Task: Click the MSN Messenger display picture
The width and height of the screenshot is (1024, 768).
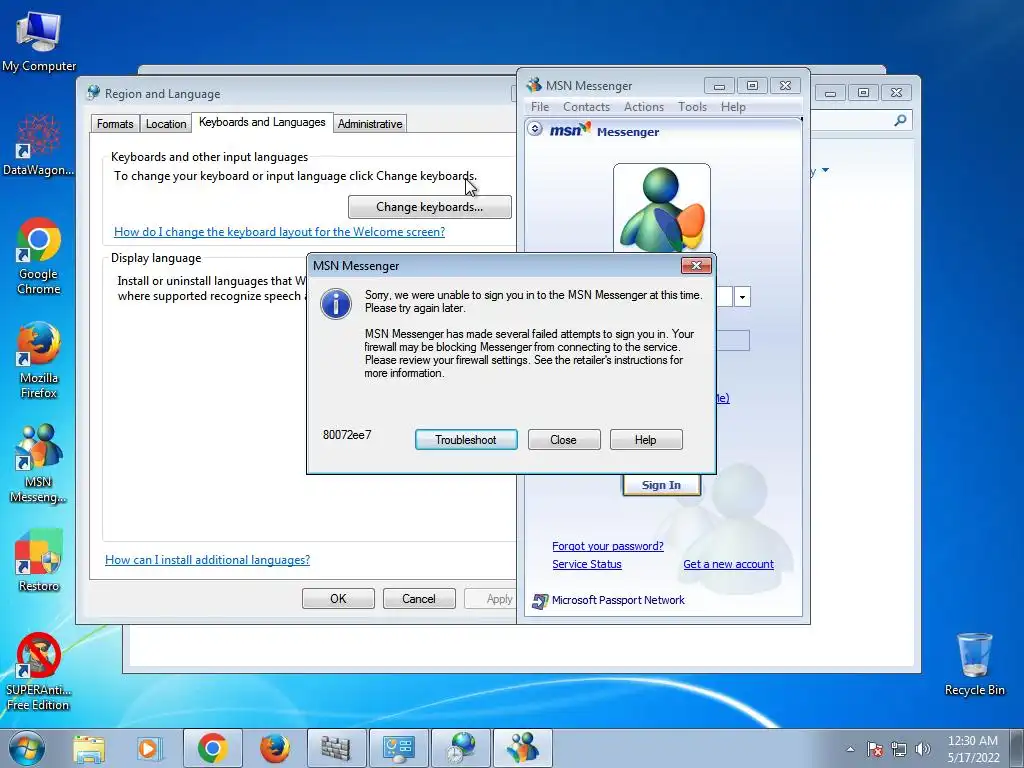Action: click(662, 209)
